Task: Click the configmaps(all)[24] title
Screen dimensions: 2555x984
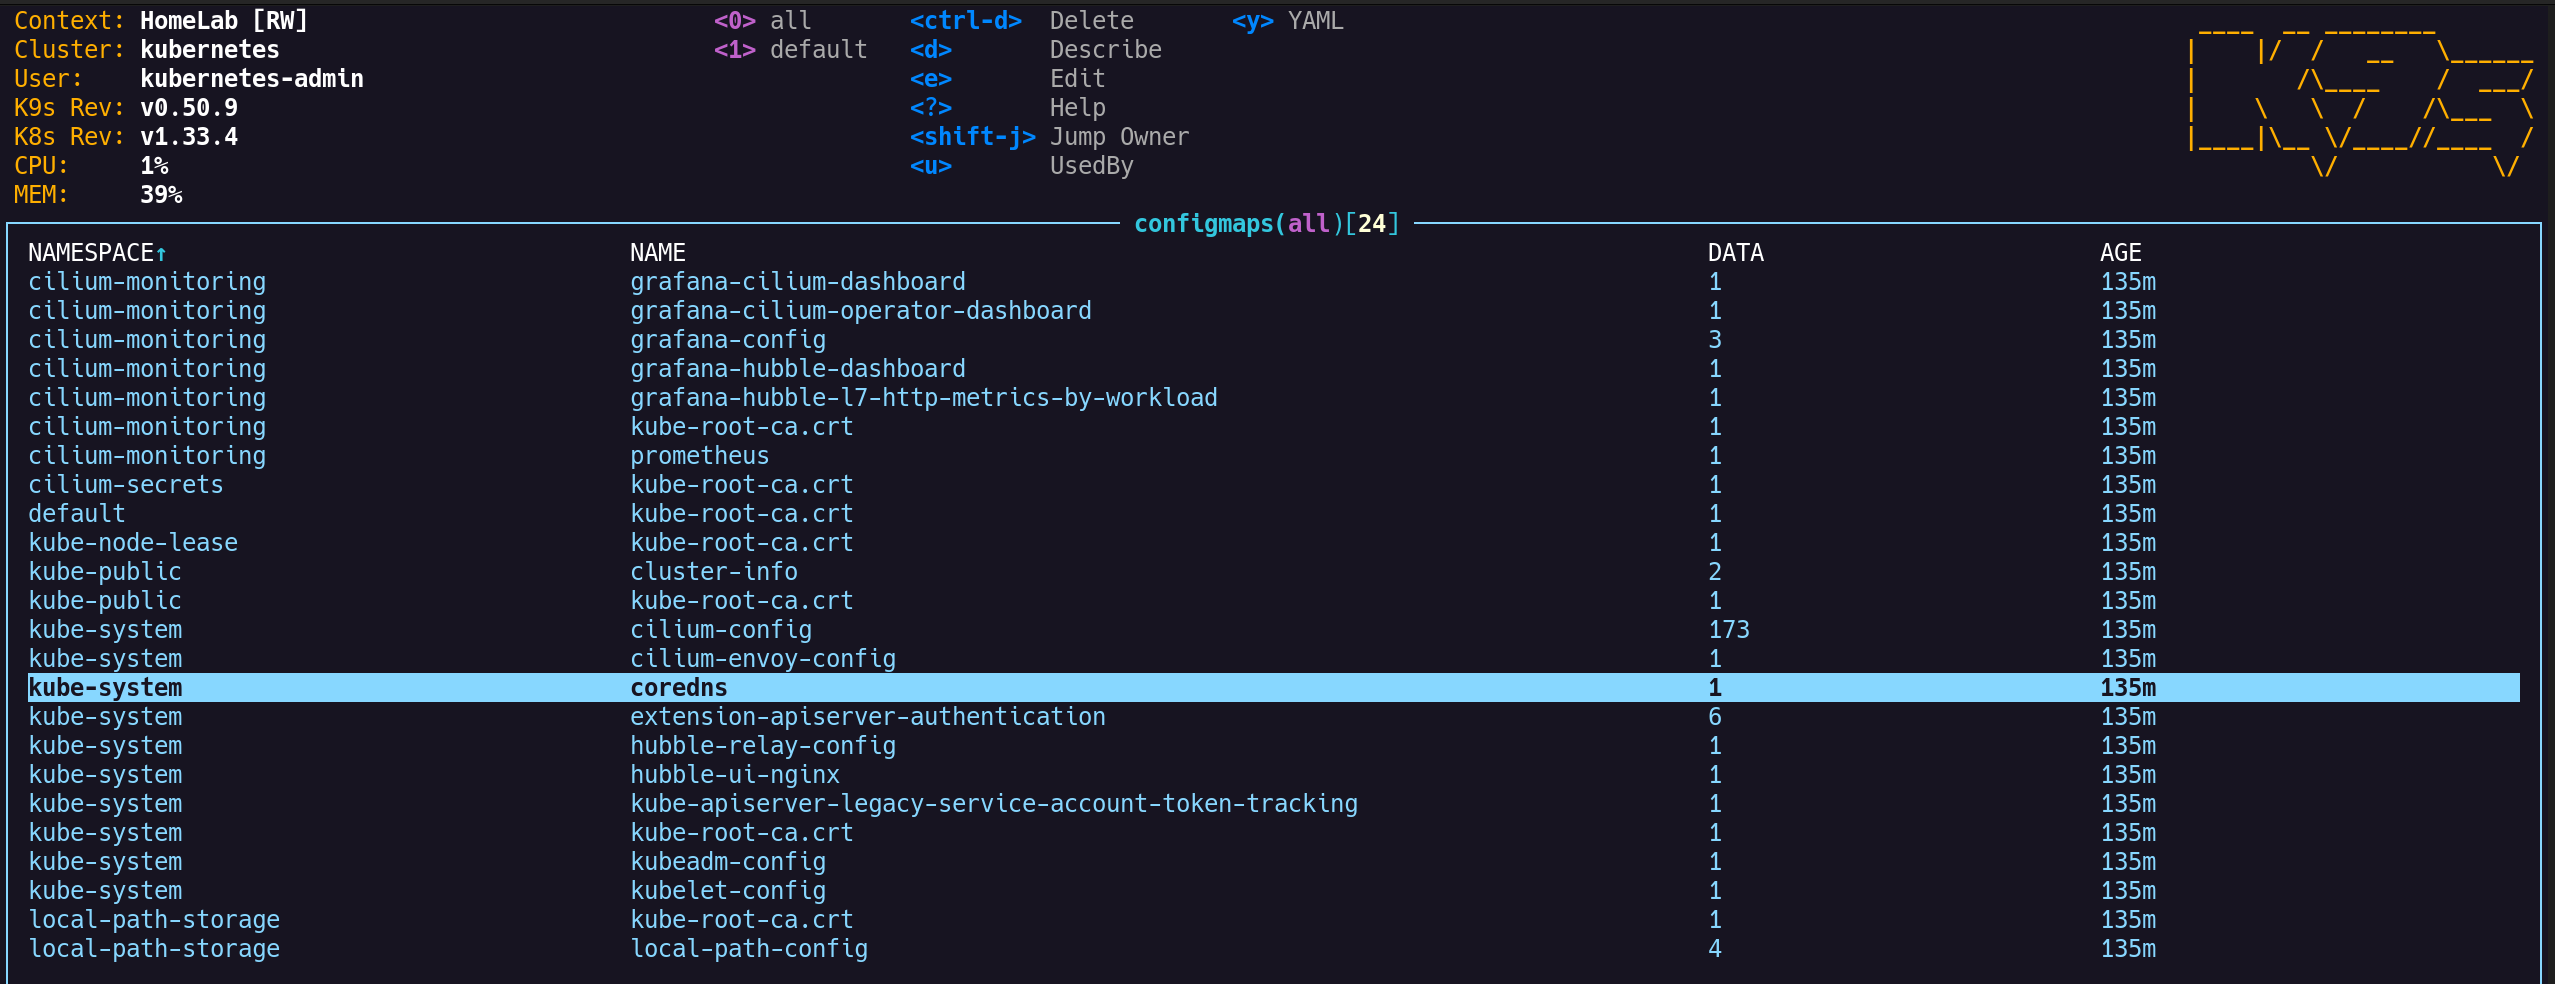Action: point(1267,224)
